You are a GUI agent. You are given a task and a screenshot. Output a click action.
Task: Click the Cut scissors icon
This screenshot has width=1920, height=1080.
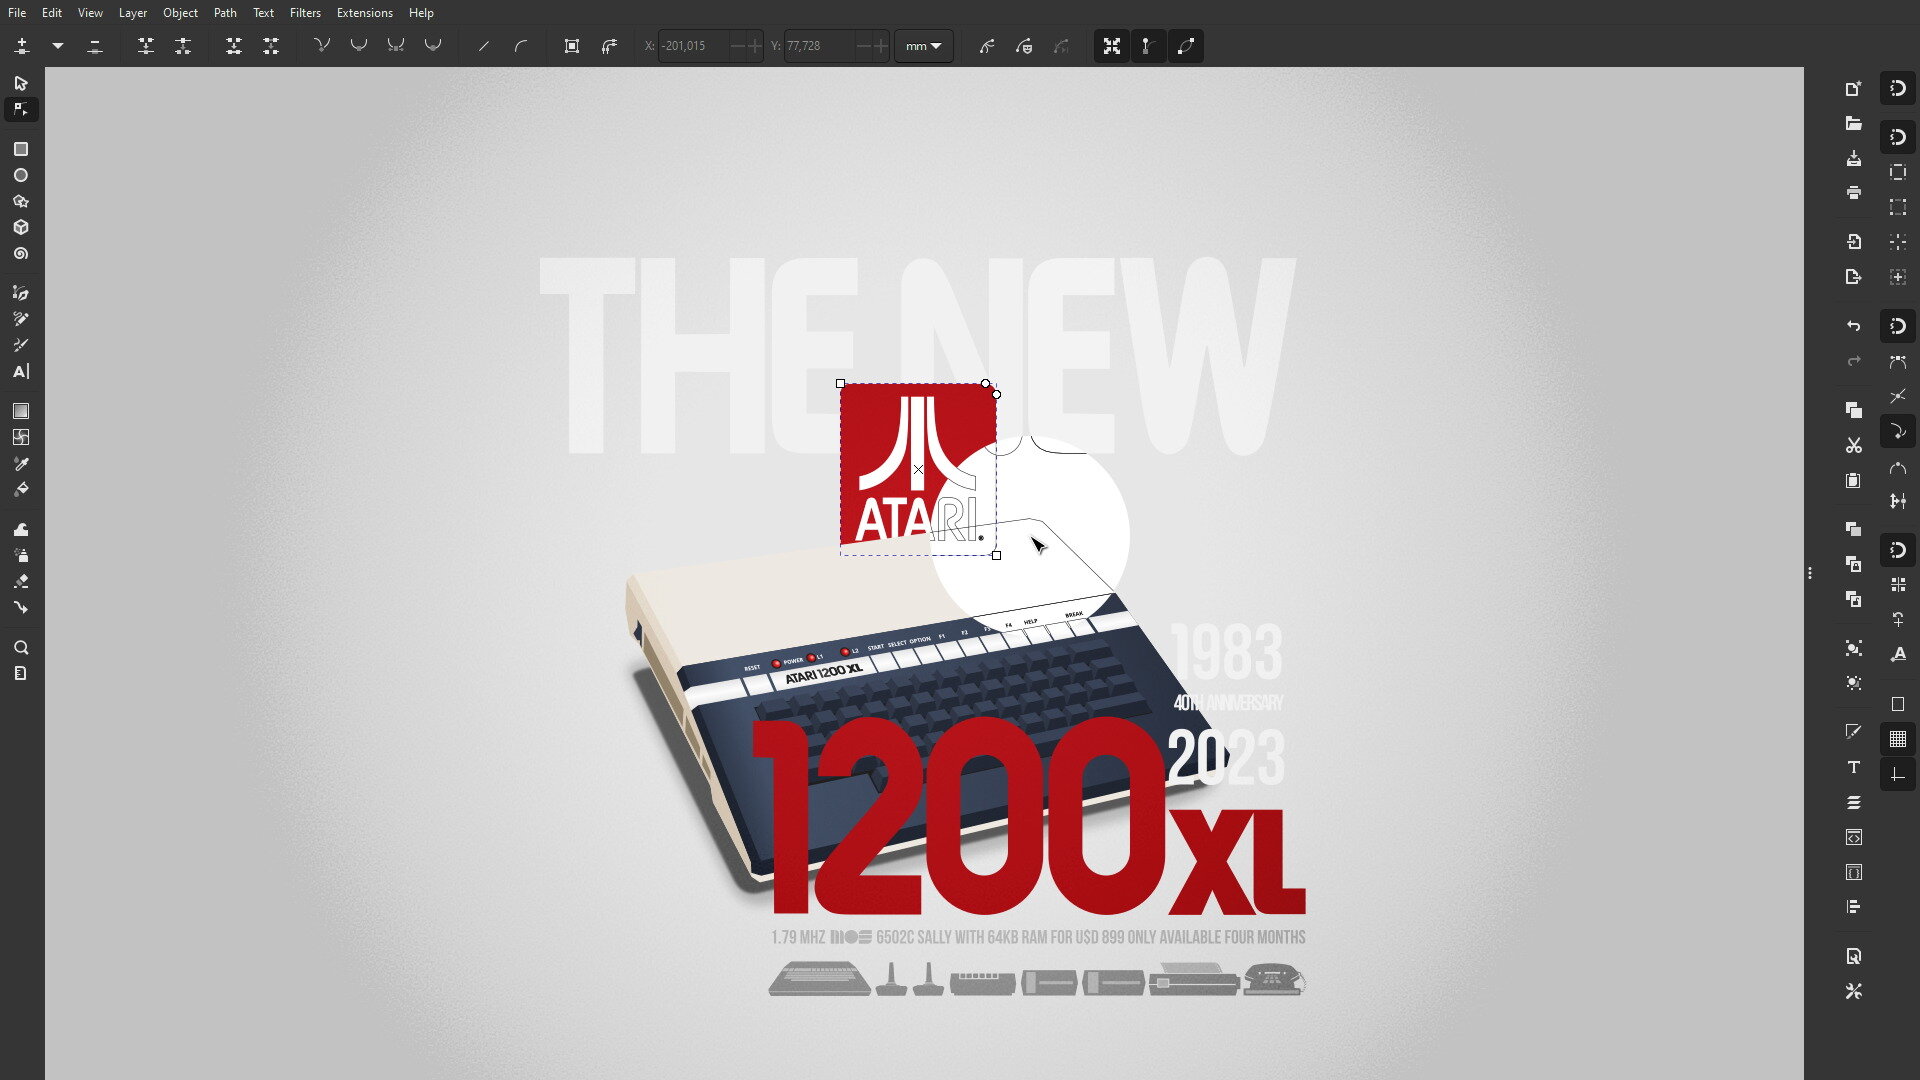[1854, 445]
